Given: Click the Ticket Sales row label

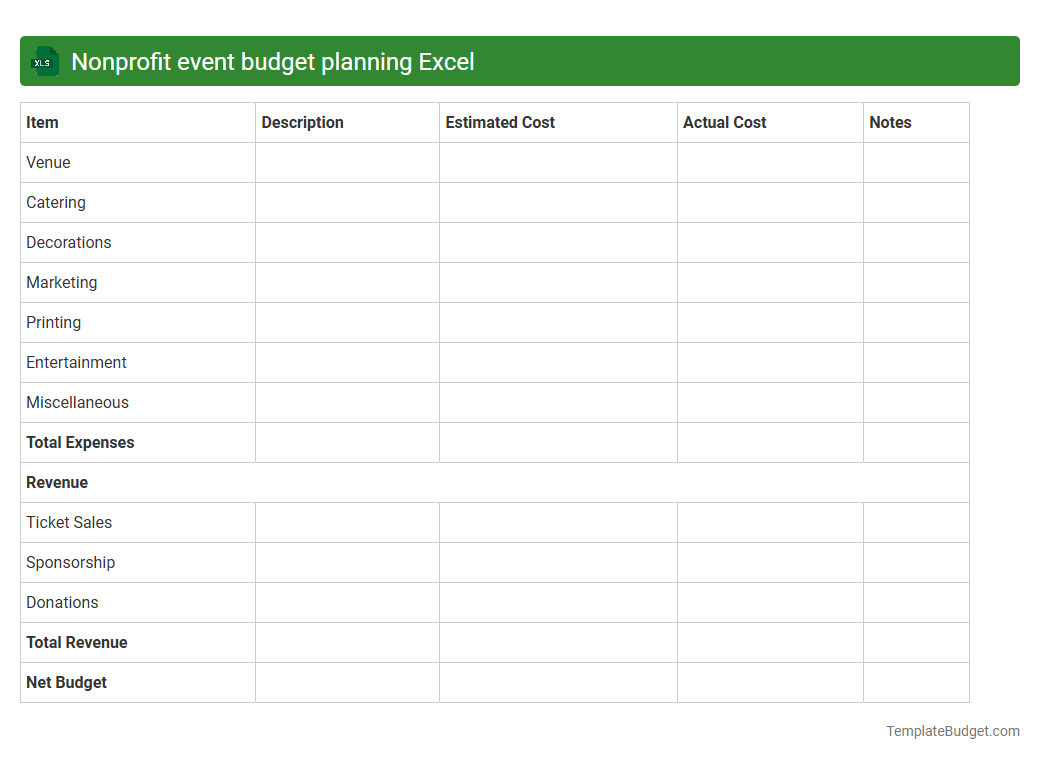Looking at the screenshot, I should point(69,522).
